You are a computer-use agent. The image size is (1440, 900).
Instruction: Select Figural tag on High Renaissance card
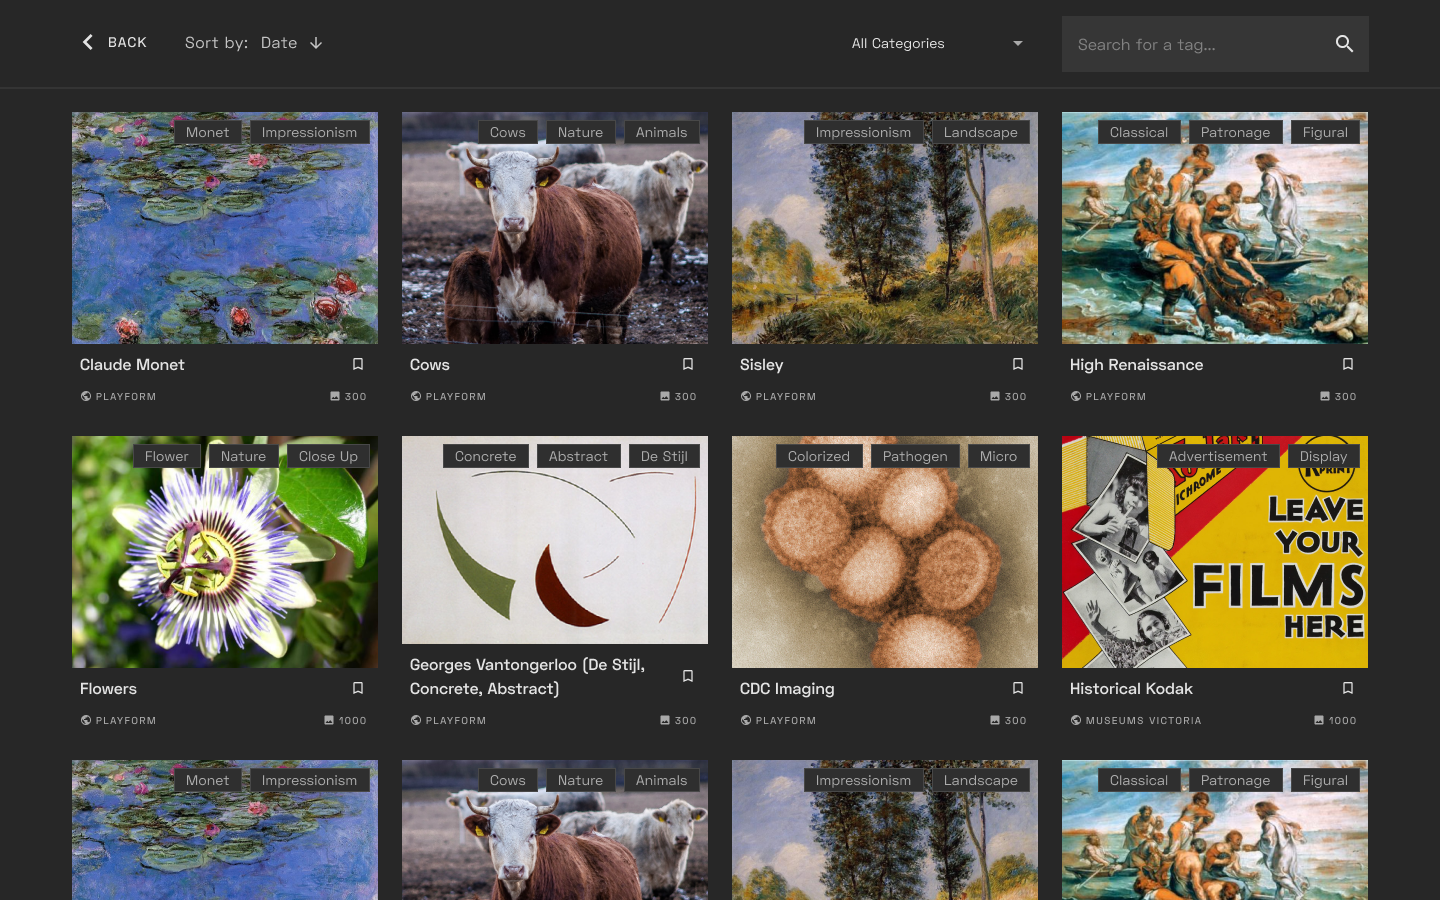[x=1325, y=132]
